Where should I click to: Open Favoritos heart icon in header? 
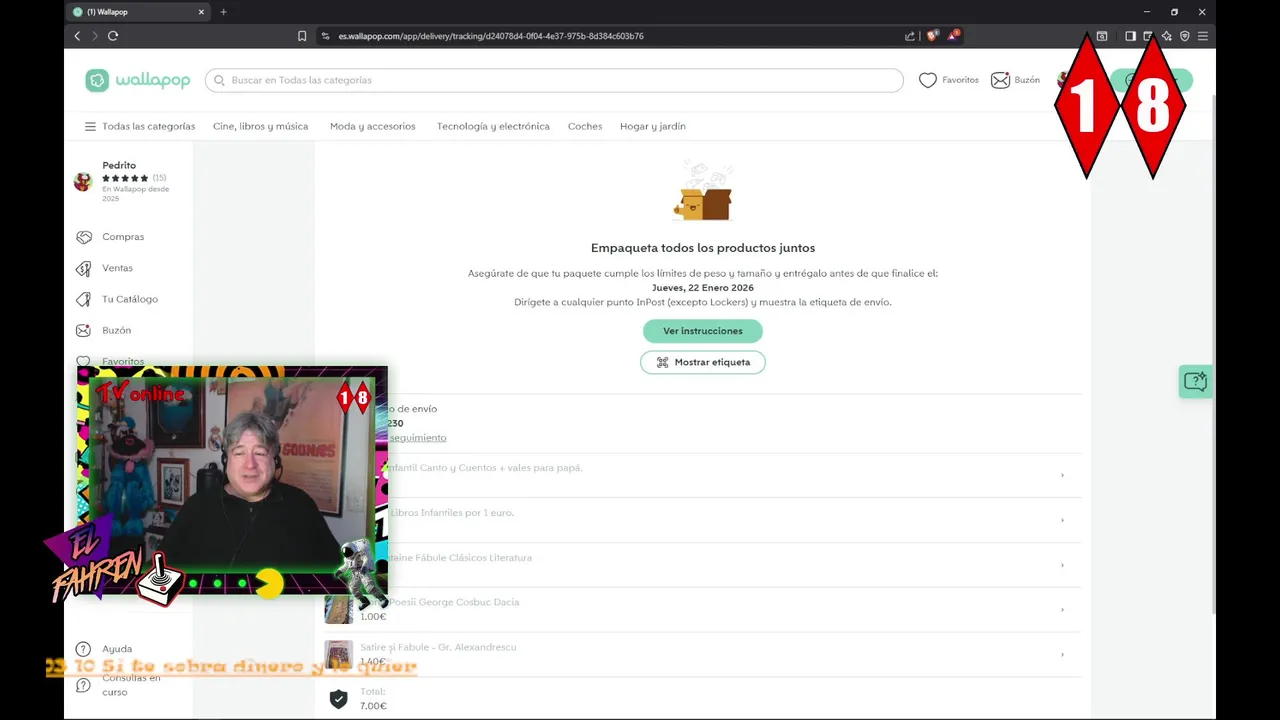[x=928, y=80]
